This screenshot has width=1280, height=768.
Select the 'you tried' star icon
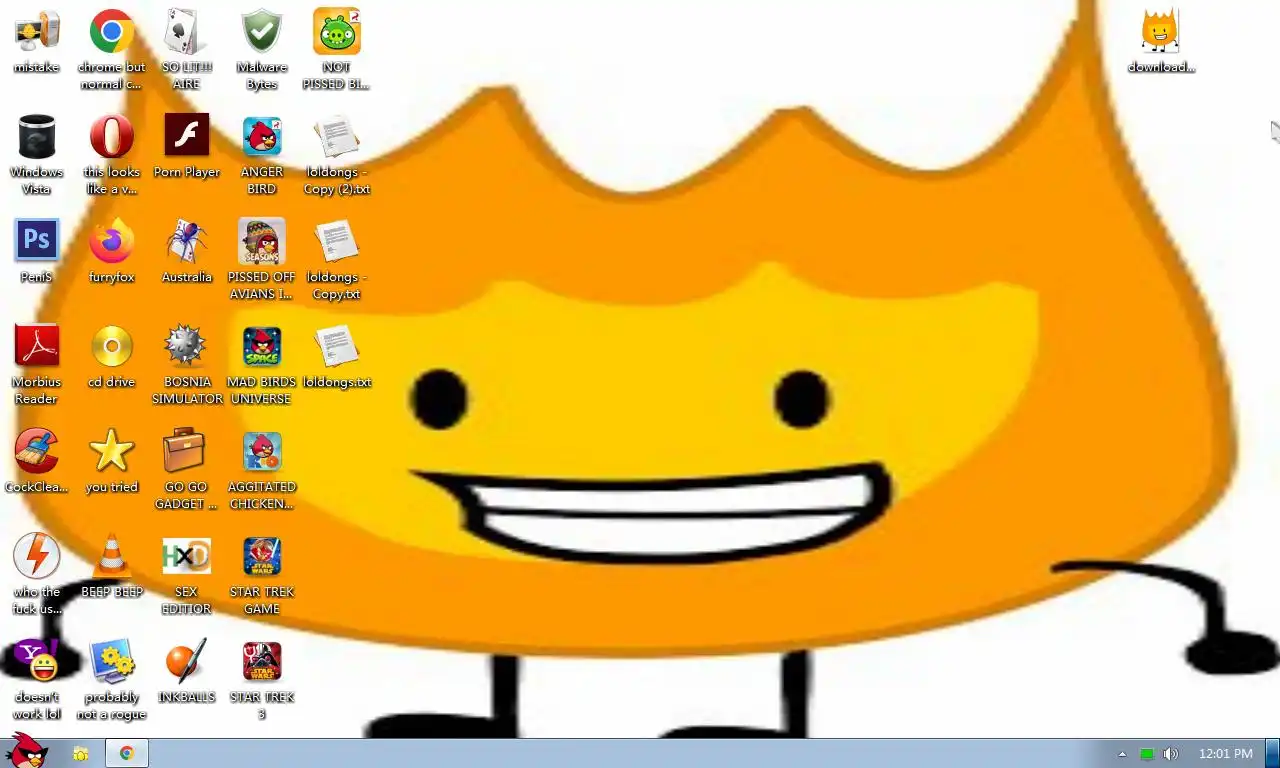click(x=112, y=462)
